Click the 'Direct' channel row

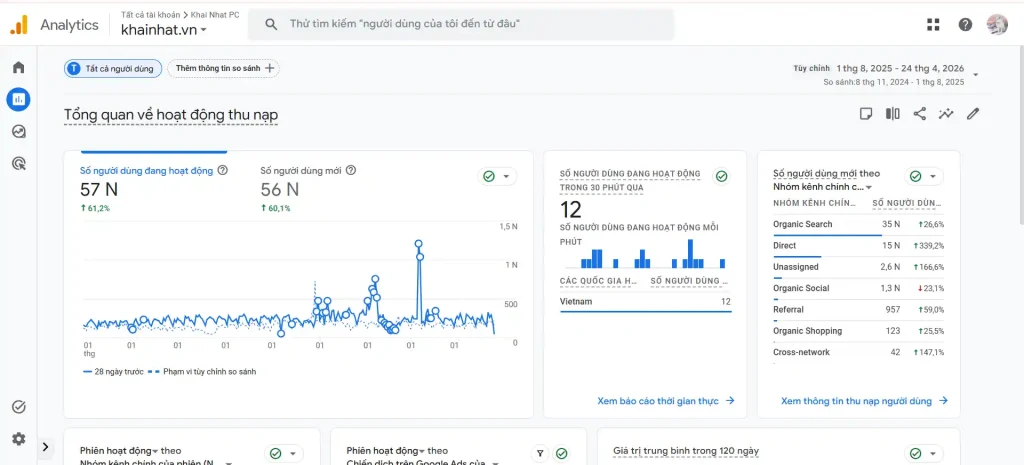(x=858, y=246)
